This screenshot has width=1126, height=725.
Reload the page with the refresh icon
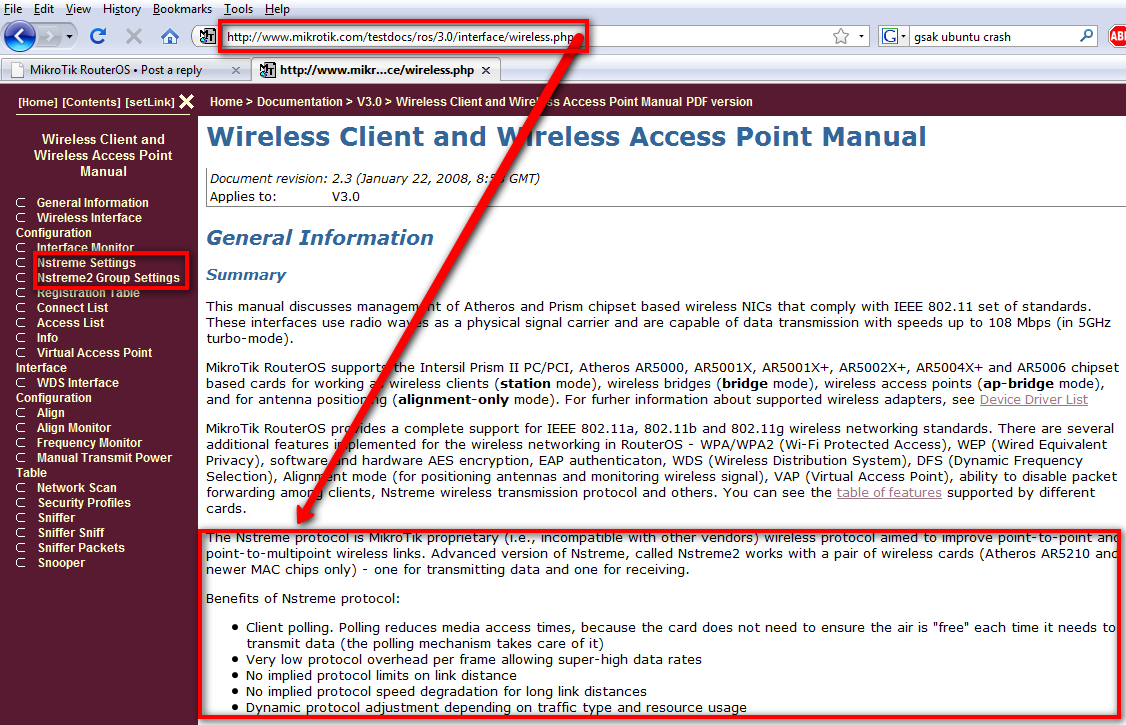point(98,36)
